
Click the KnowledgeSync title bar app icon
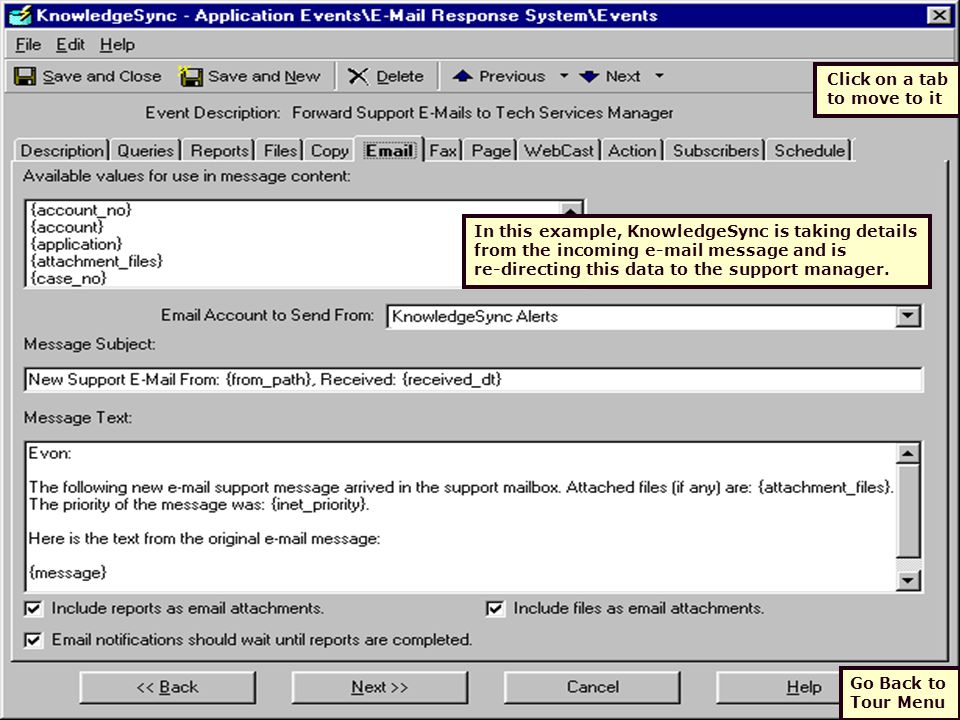click(20, 15)
